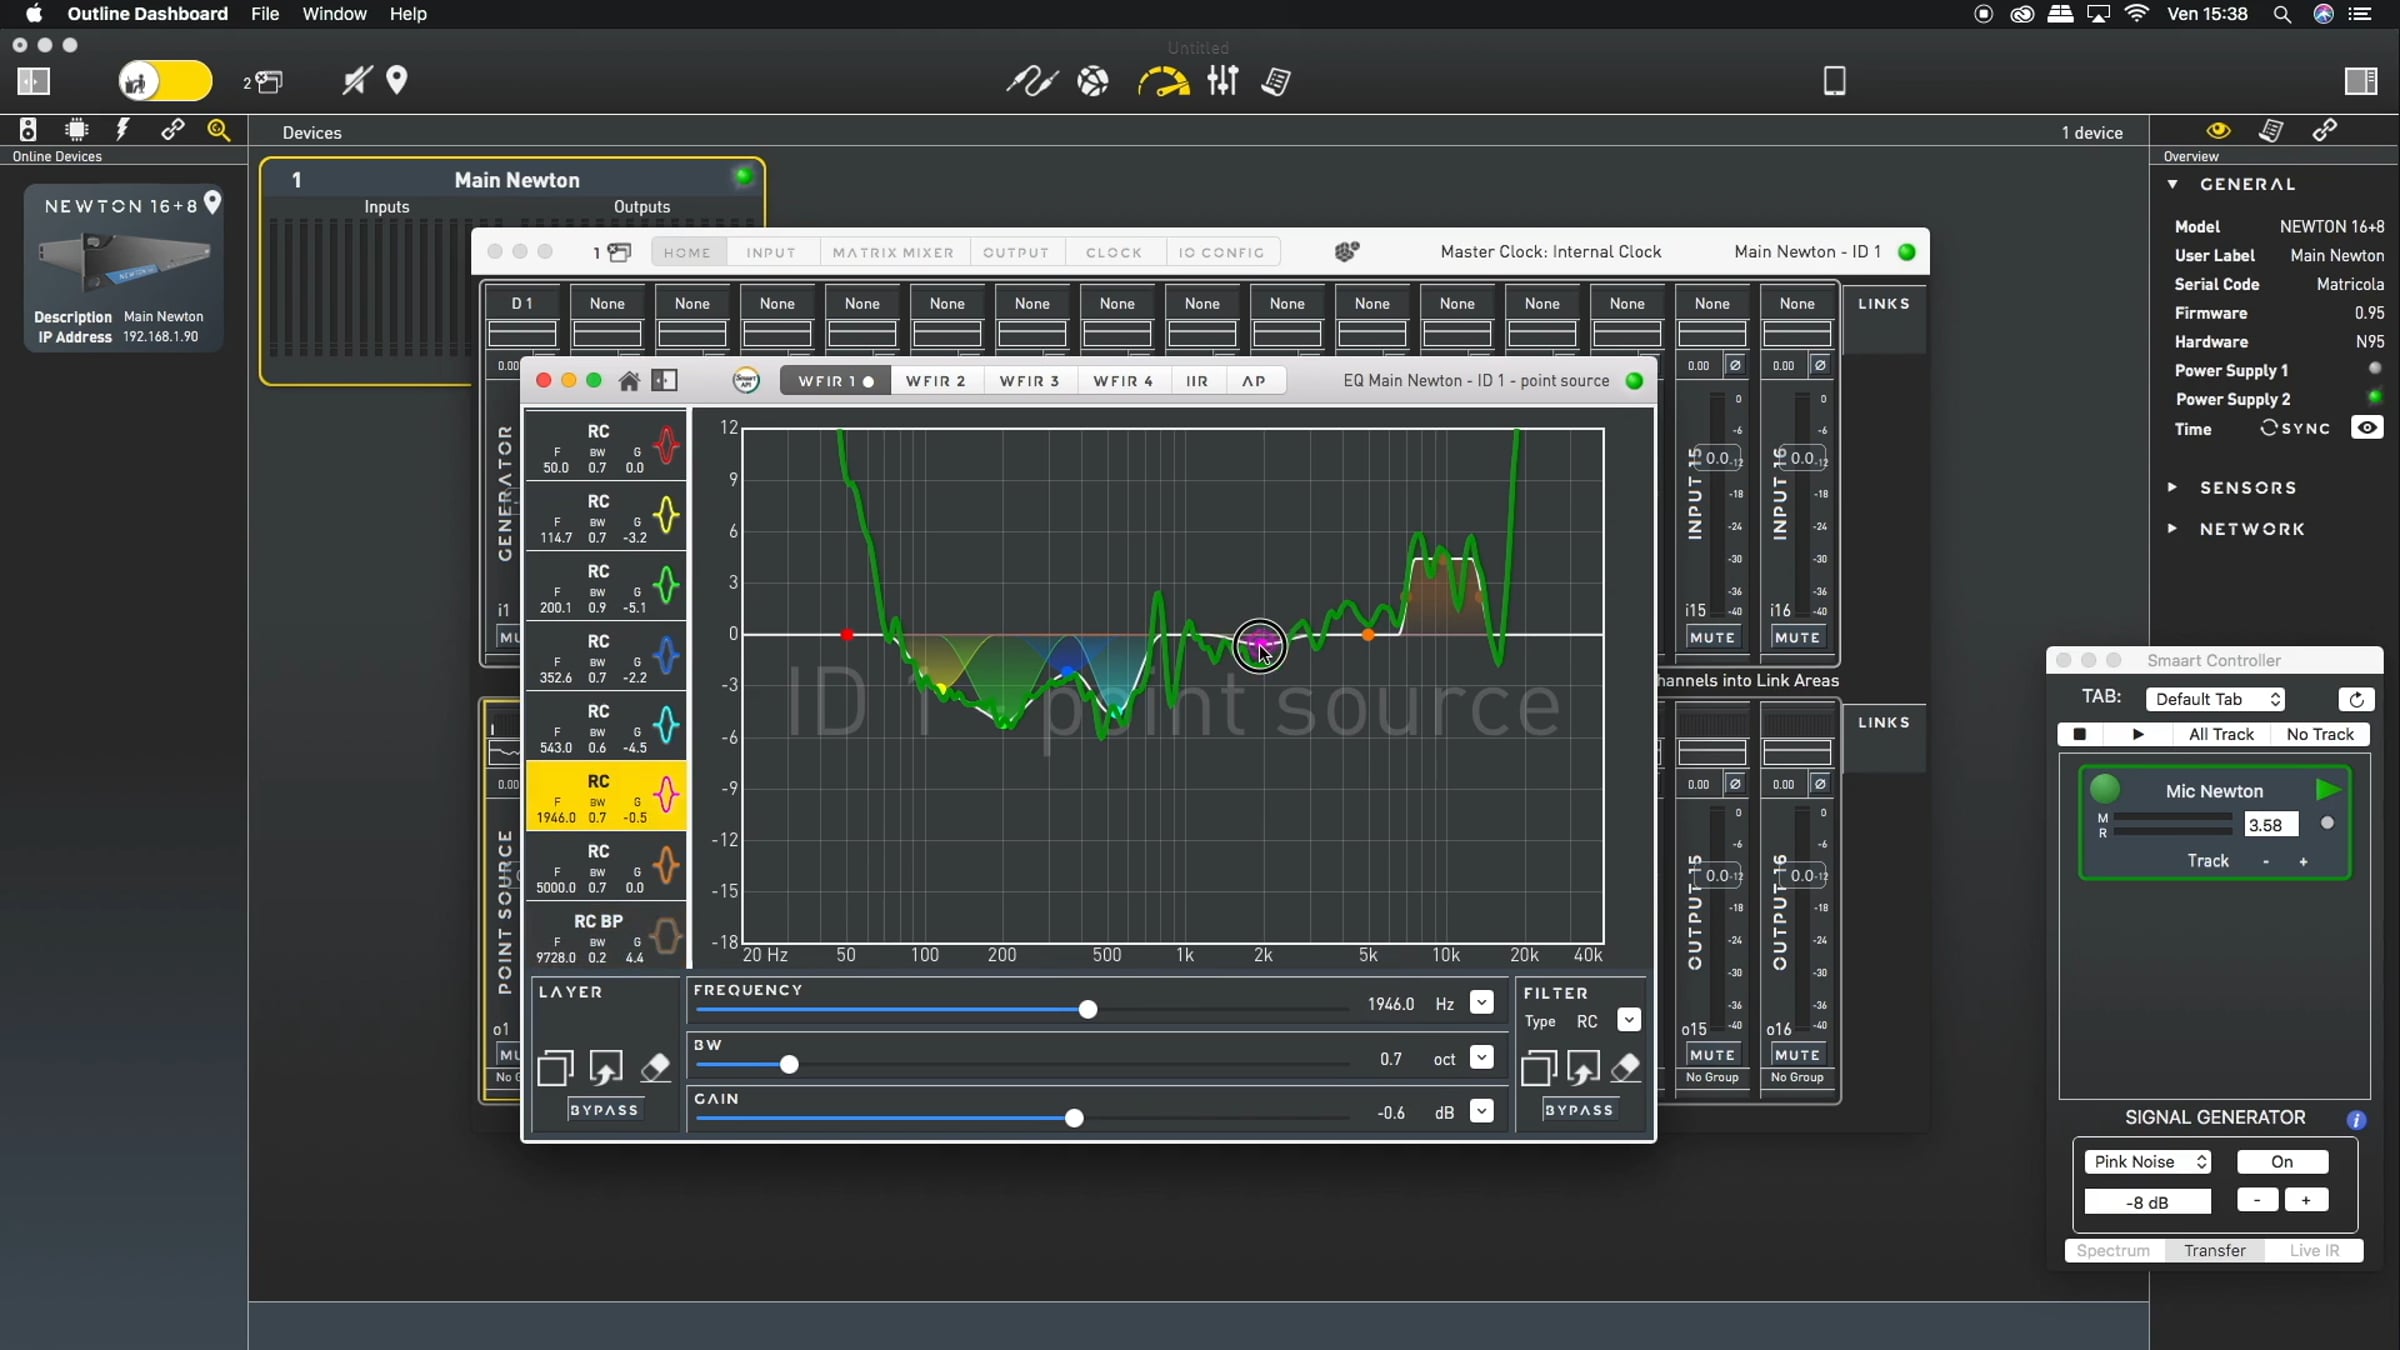Mute the Input 15 channel
The image size is (2400, 1350).
(1712, 637)
